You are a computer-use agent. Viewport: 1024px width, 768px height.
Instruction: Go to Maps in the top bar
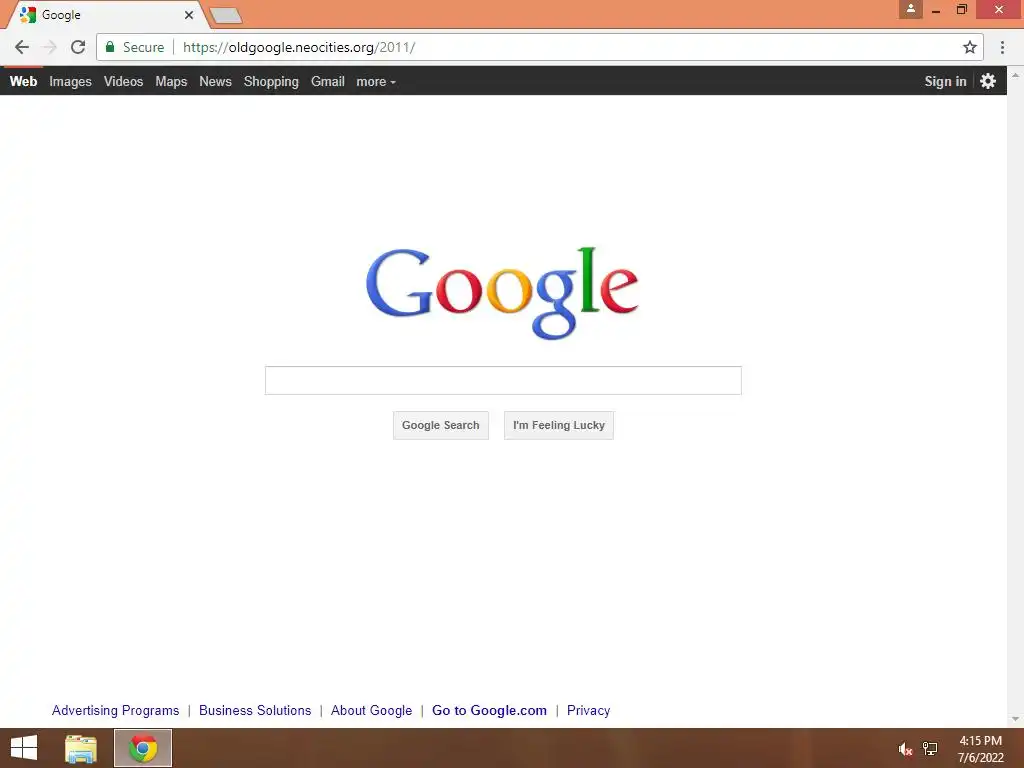click(171, 82)
